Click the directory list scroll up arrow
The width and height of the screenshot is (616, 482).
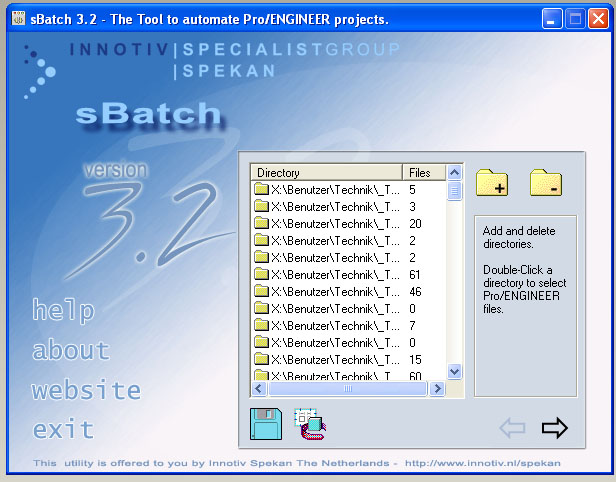click(455, 172)
